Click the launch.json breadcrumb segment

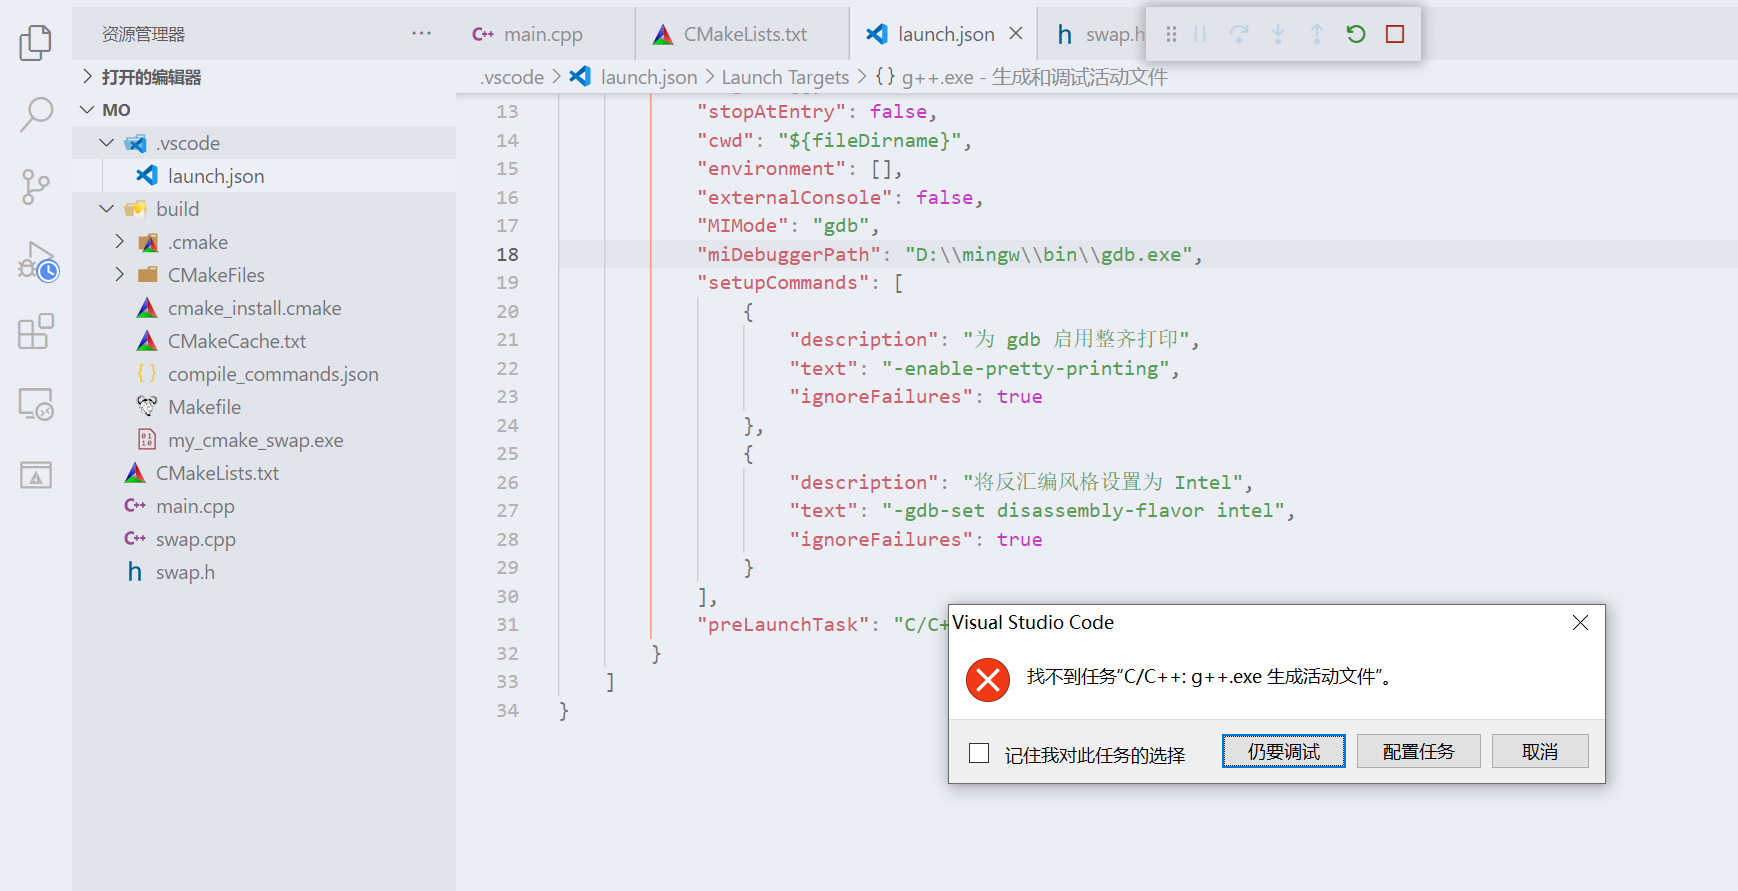pos(634,77)
